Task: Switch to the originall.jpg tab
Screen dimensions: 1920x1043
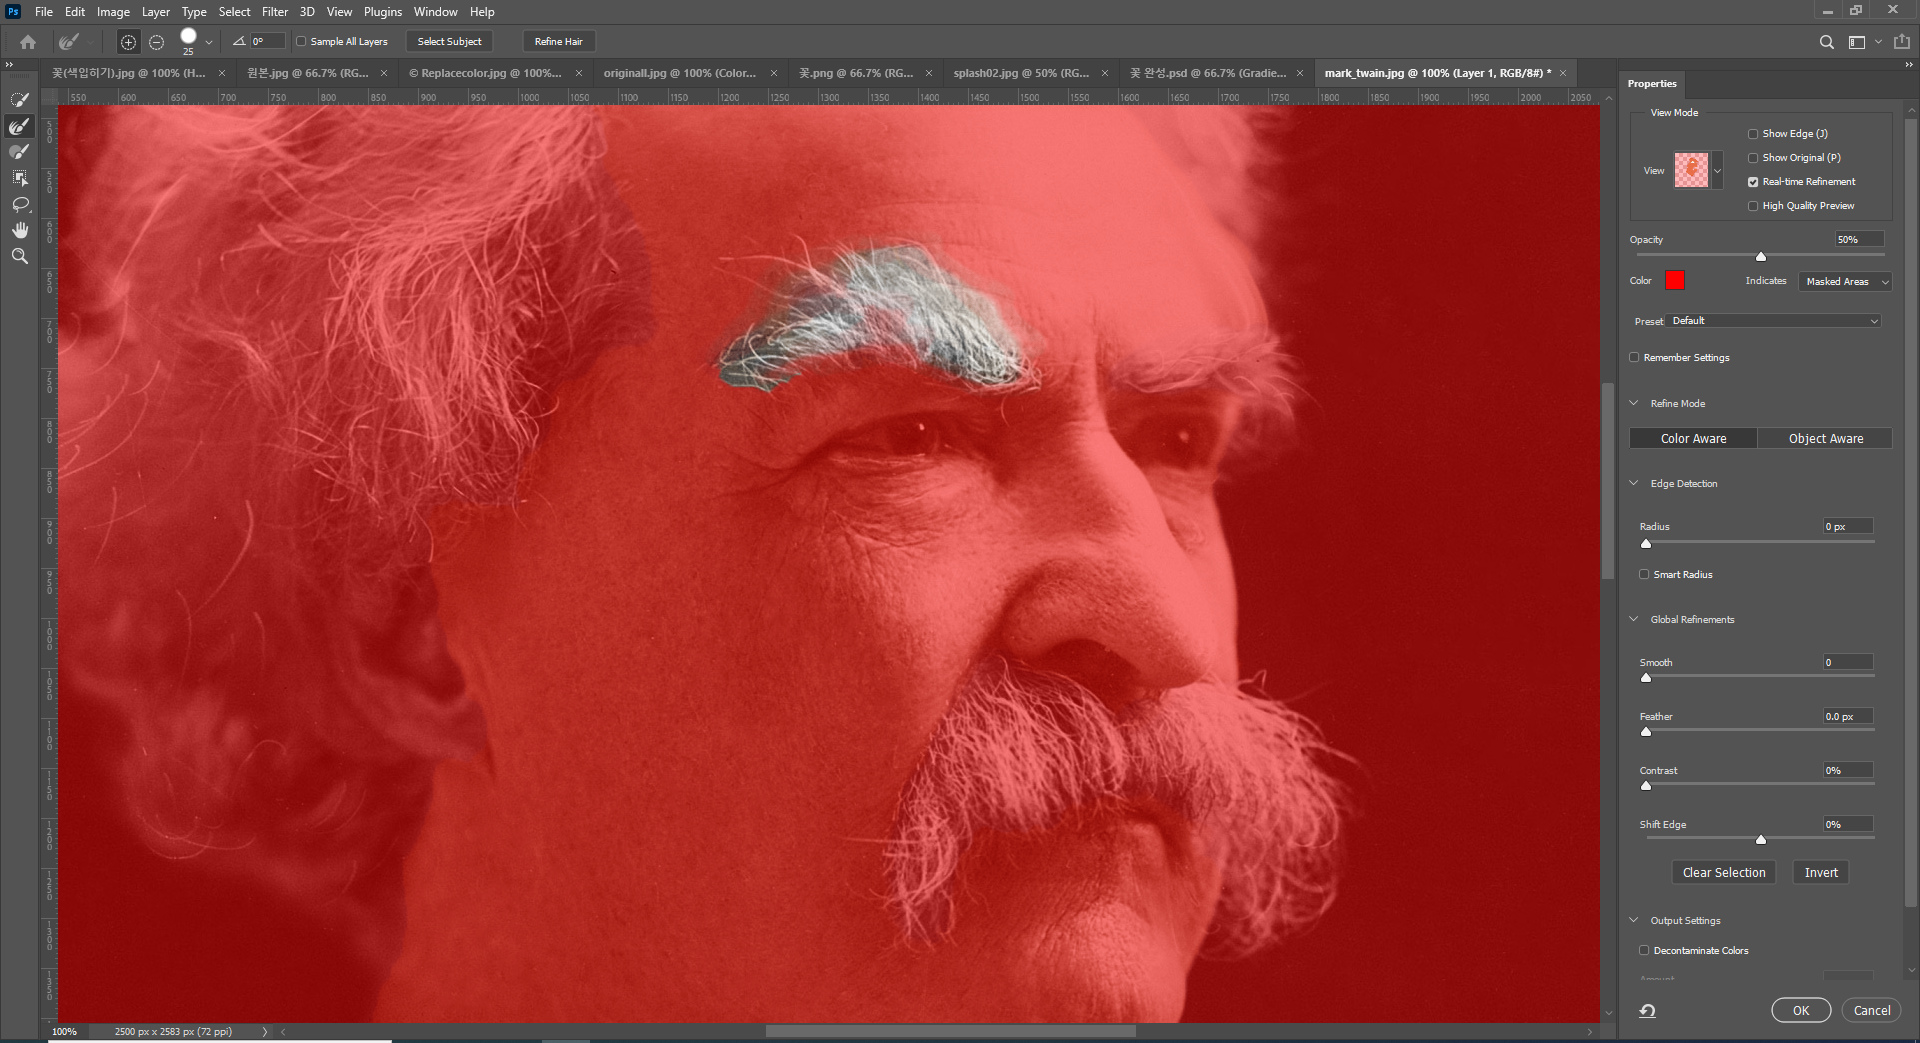Action: pos(680,73)
